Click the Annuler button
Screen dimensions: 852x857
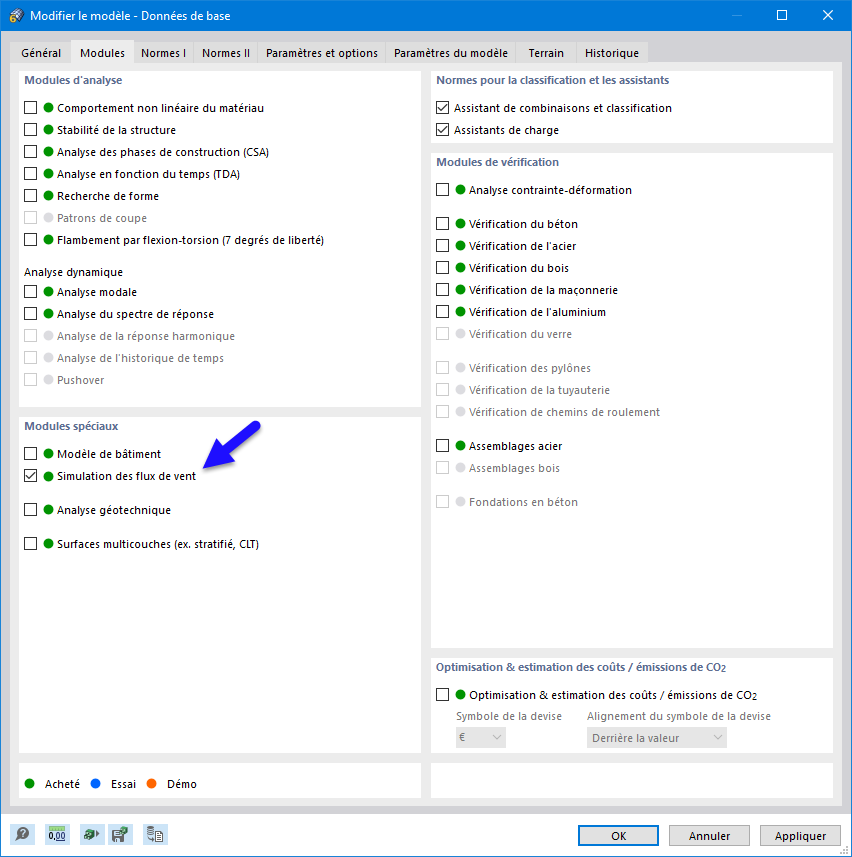(709, 835)
